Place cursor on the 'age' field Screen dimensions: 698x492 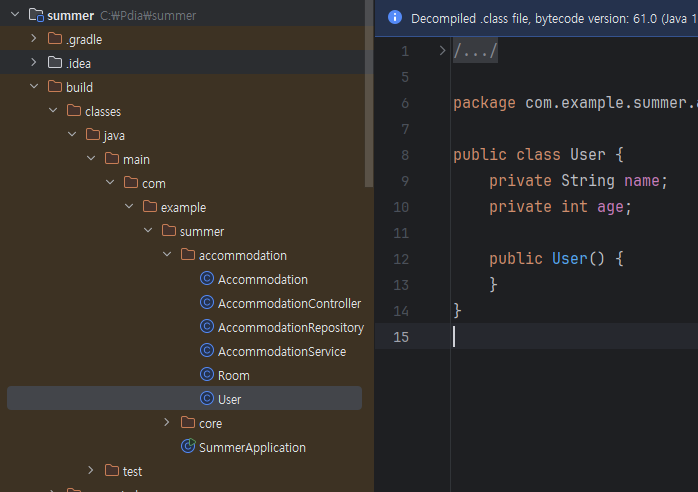(x=610, y=207)
